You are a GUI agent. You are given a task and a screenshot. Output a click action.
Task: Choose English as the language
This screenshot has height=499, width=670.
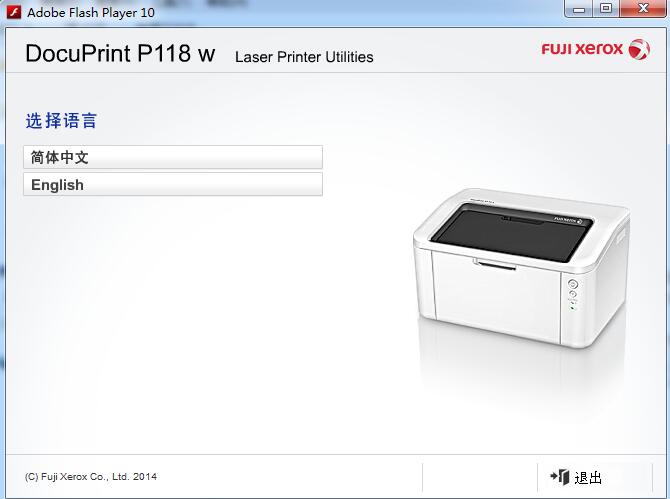173,185
